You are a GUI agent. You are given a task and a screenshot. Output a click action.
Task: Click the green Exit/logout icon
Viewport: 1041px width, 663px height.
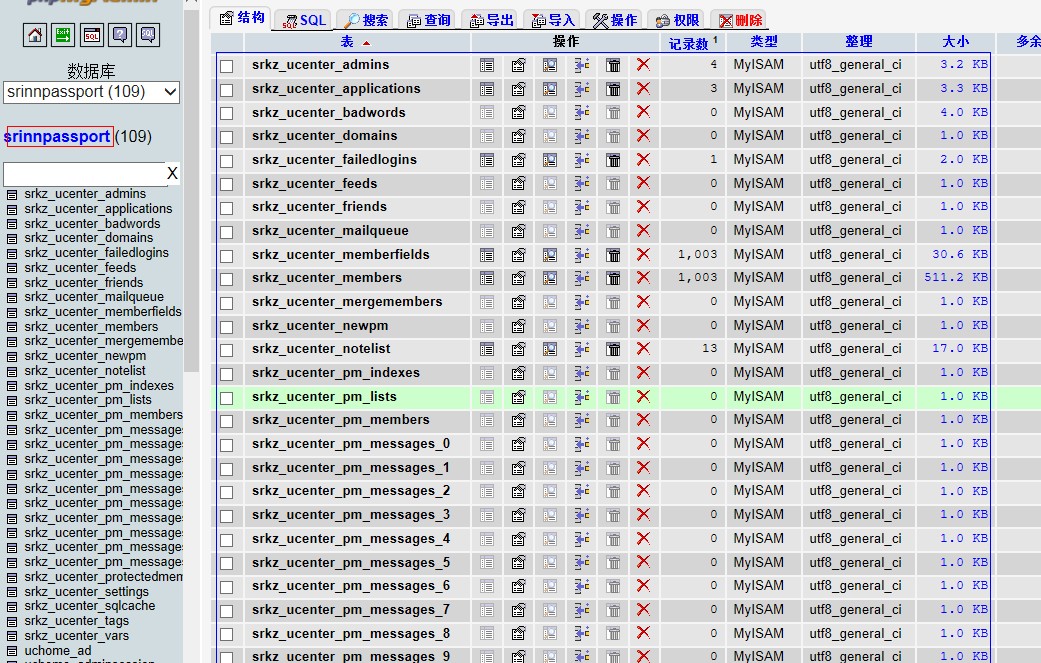coord(63,35)
